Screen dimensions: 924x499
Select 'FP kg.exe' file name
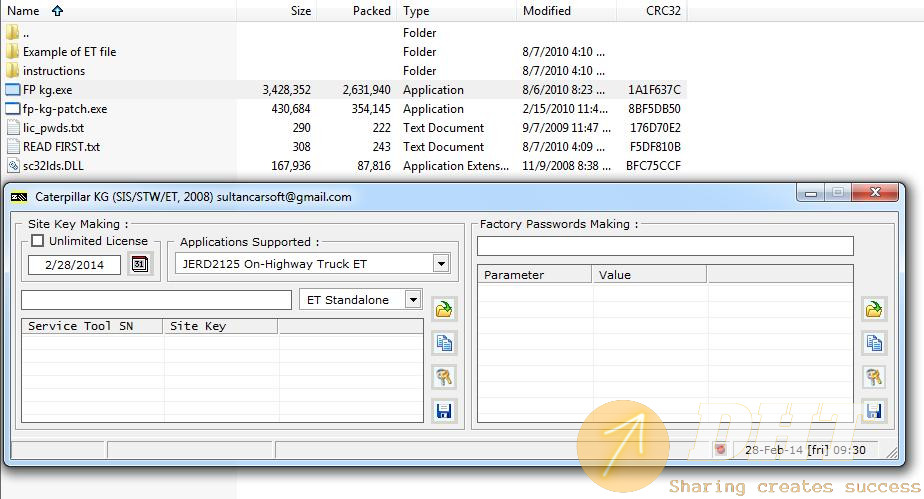coord(48,90)
